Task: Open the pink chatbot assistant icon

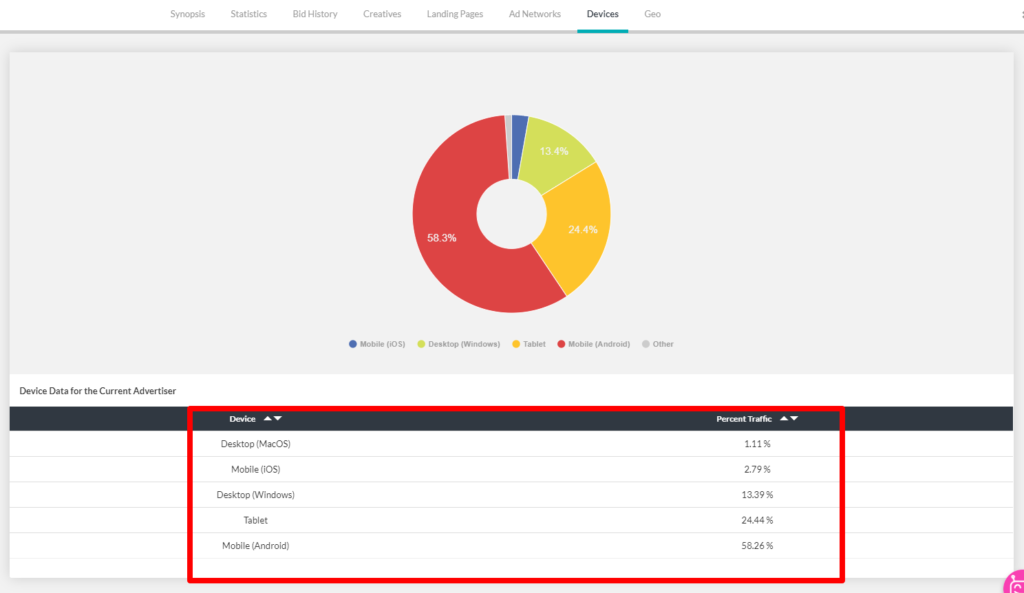Action: [x=1014, y=583]
